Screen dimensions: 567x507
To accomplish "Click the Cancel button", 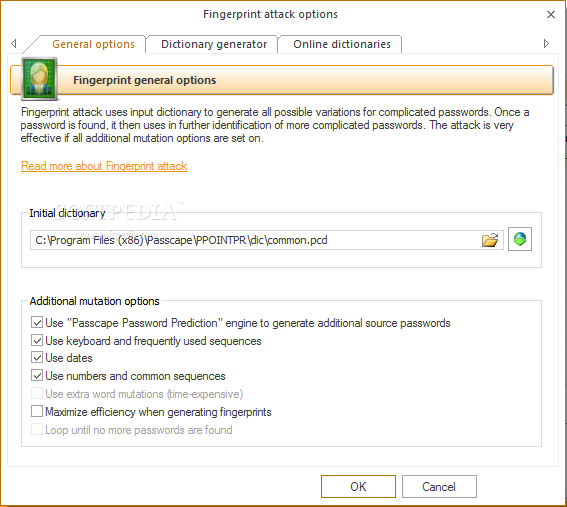I will [x=439, y=486].
